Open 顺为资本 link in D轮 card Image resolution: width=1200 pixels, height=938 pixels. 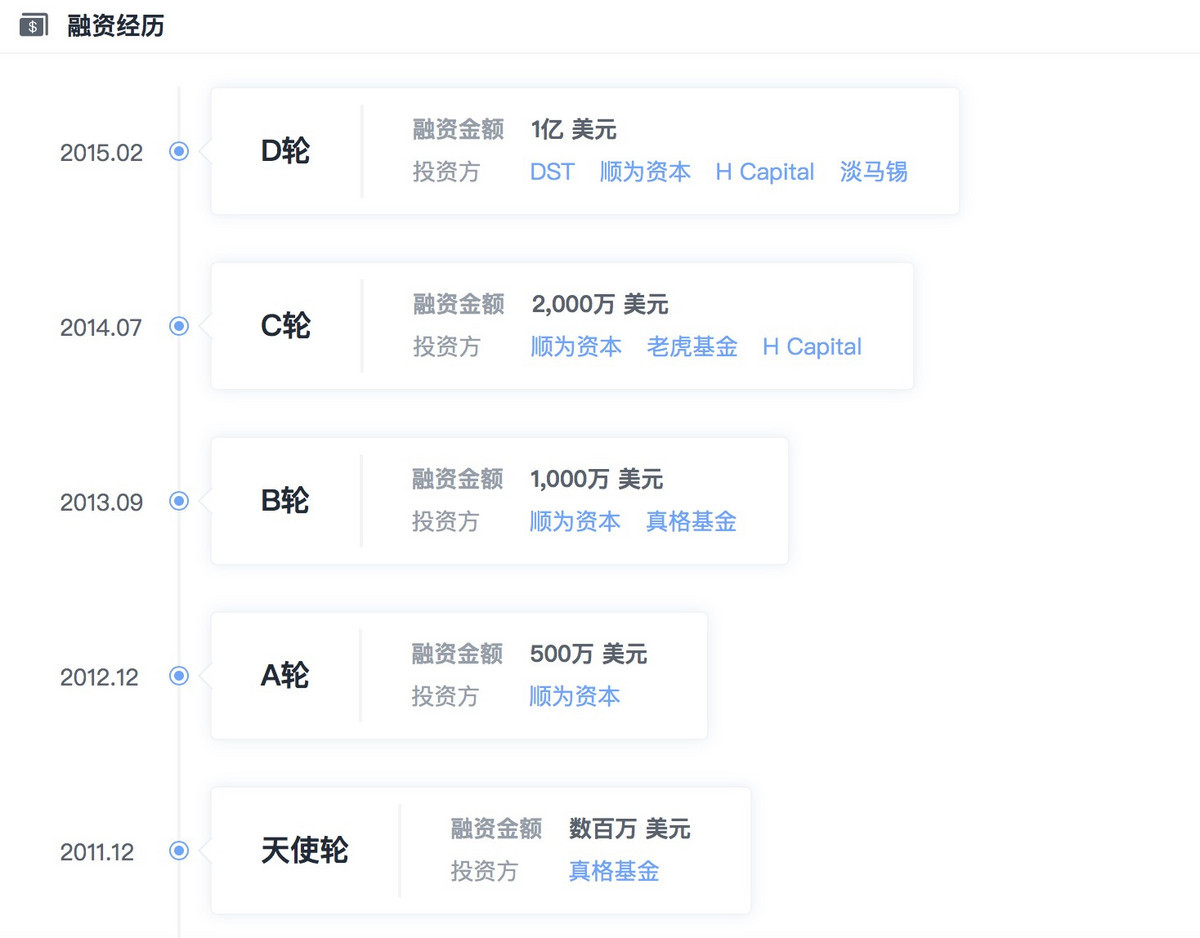click(x=645, y=172)
